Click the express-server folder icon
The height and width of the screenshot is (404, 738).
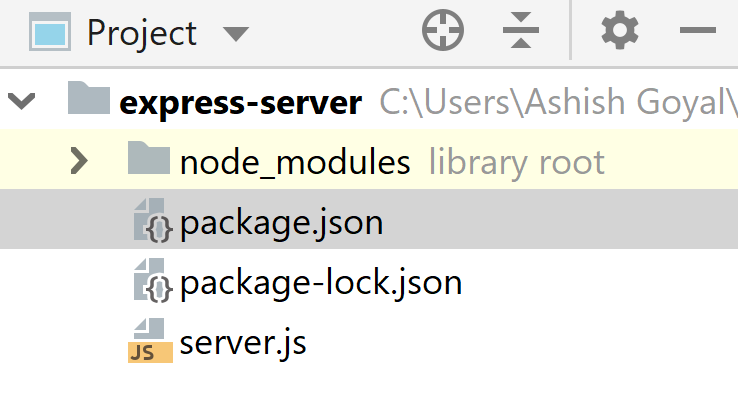click(x=89, y=98)
